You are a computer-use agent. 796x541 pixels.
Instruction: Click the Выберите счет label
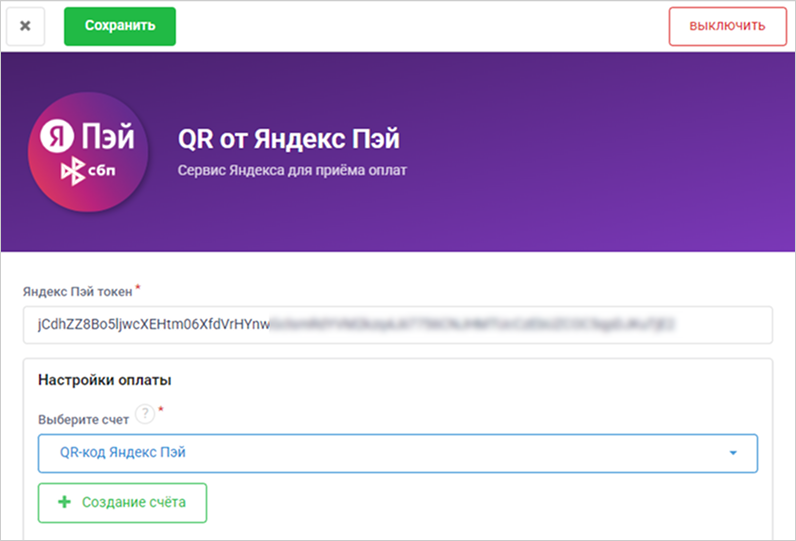point(83,420)
